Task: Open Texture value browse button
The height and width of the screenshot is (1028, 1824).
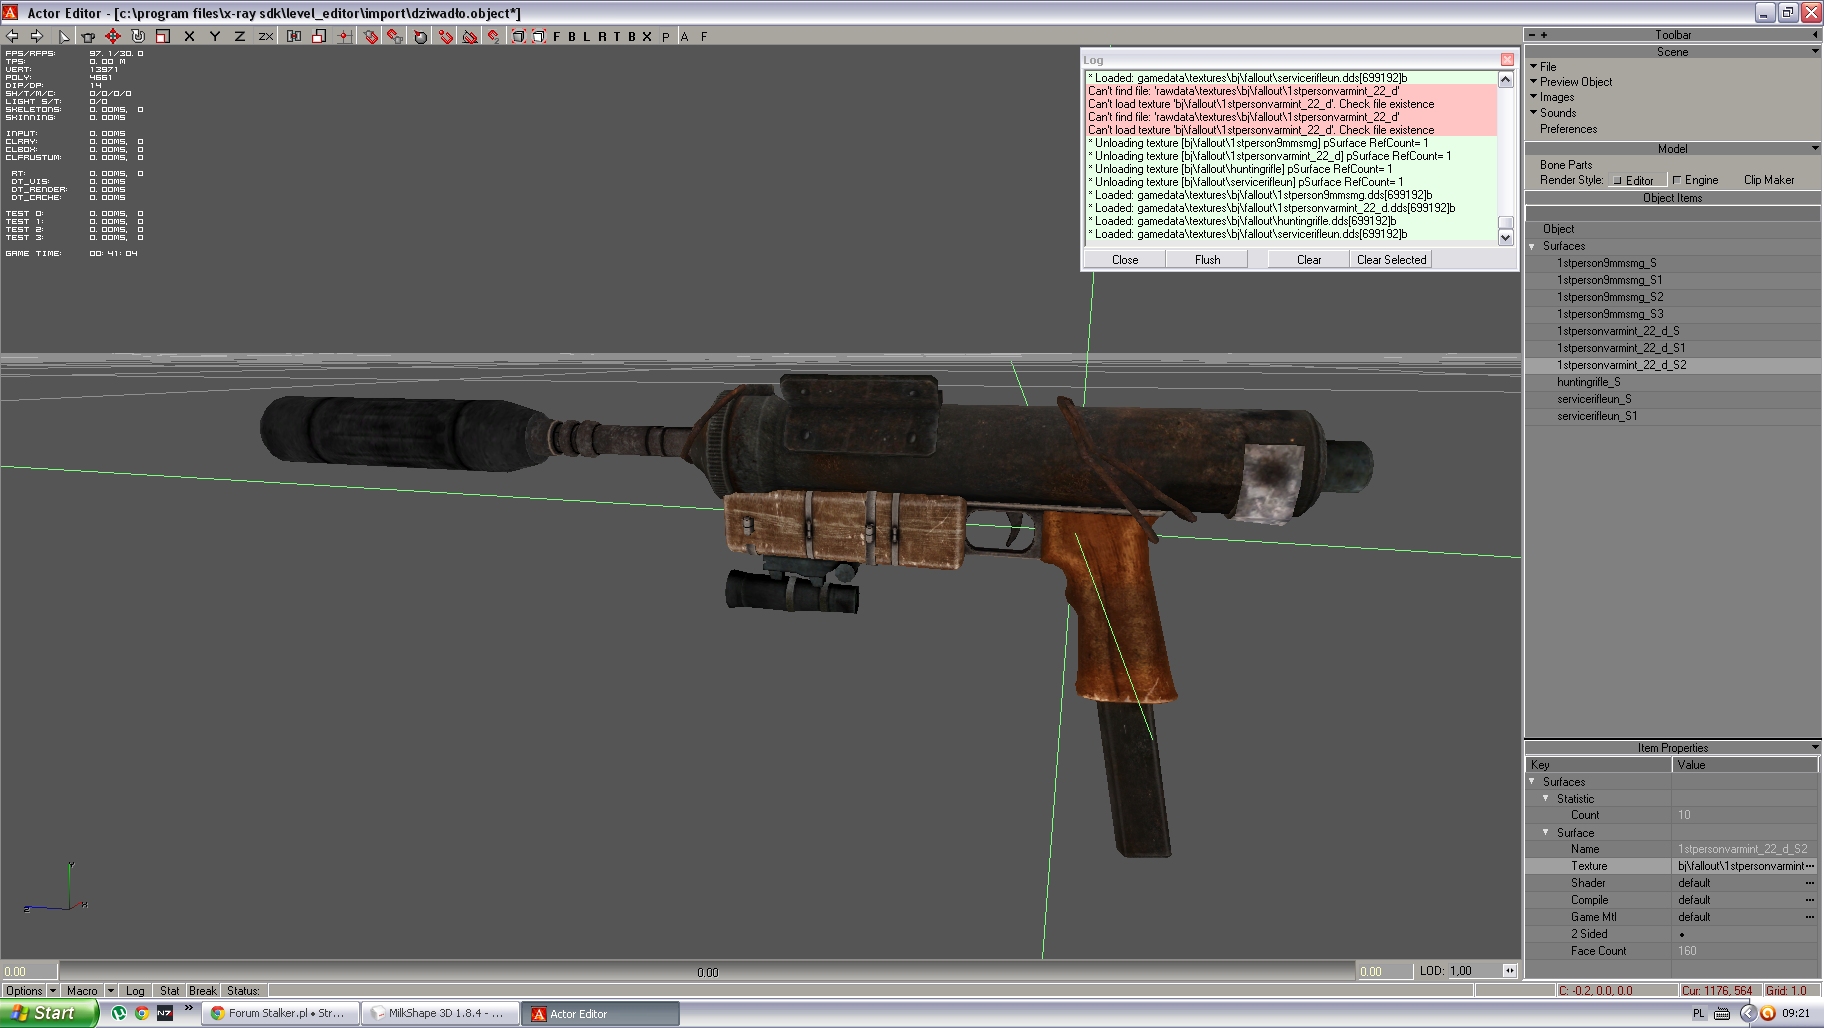Action: coord(1810,866)
